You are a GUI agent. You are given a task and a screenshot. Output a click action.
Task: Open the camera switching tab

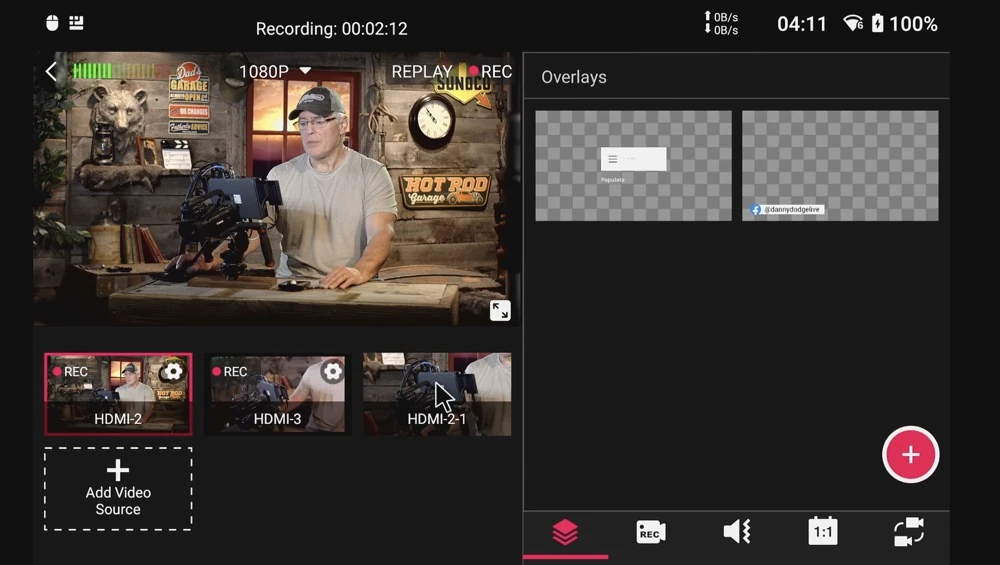pos(908,532)
